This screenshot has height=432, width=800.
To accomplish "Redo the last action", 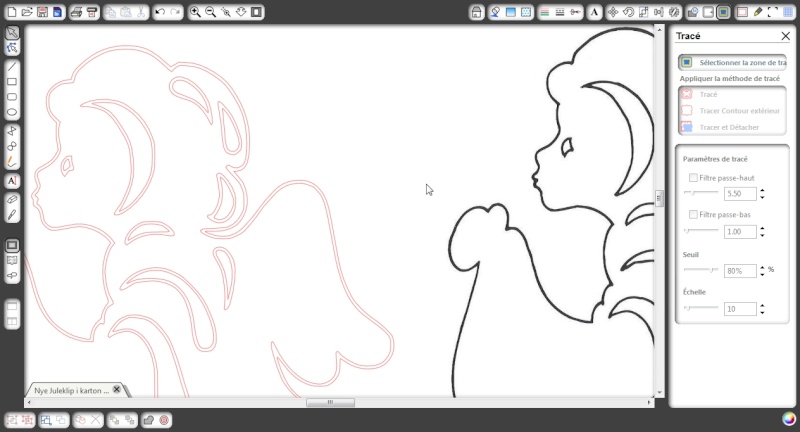I will pos(175,12).
